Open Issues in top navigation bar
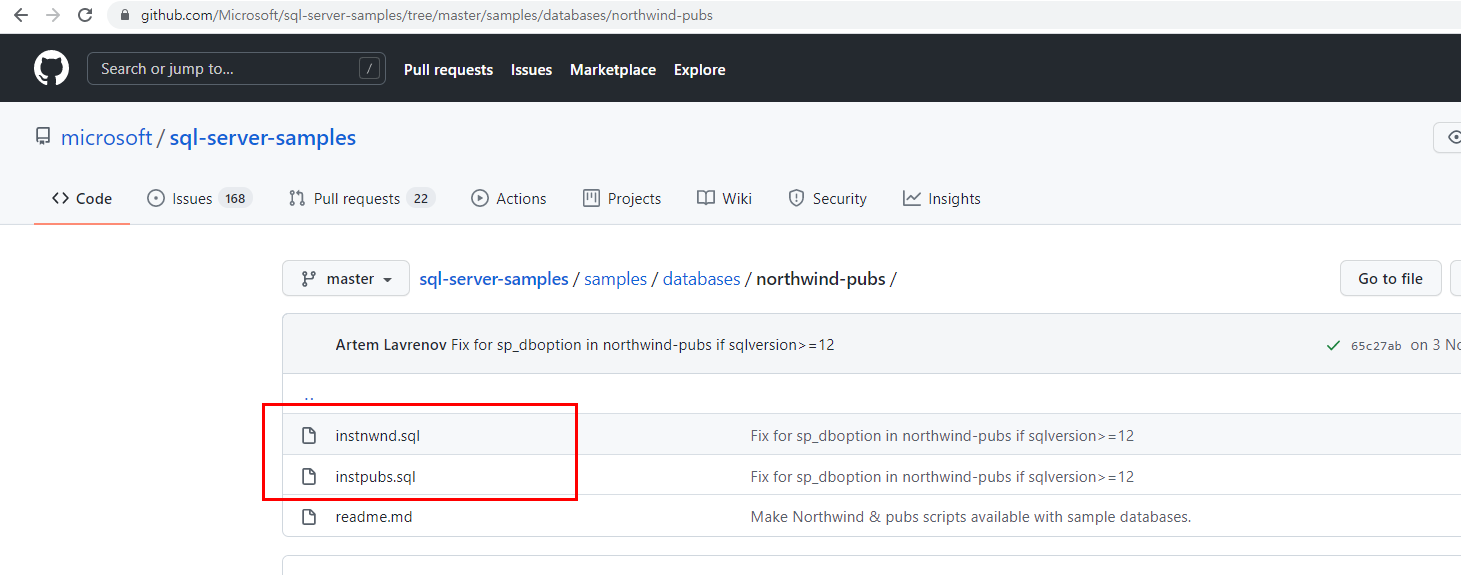Viewport: 1461px width, 575px height. click(531, 70)
